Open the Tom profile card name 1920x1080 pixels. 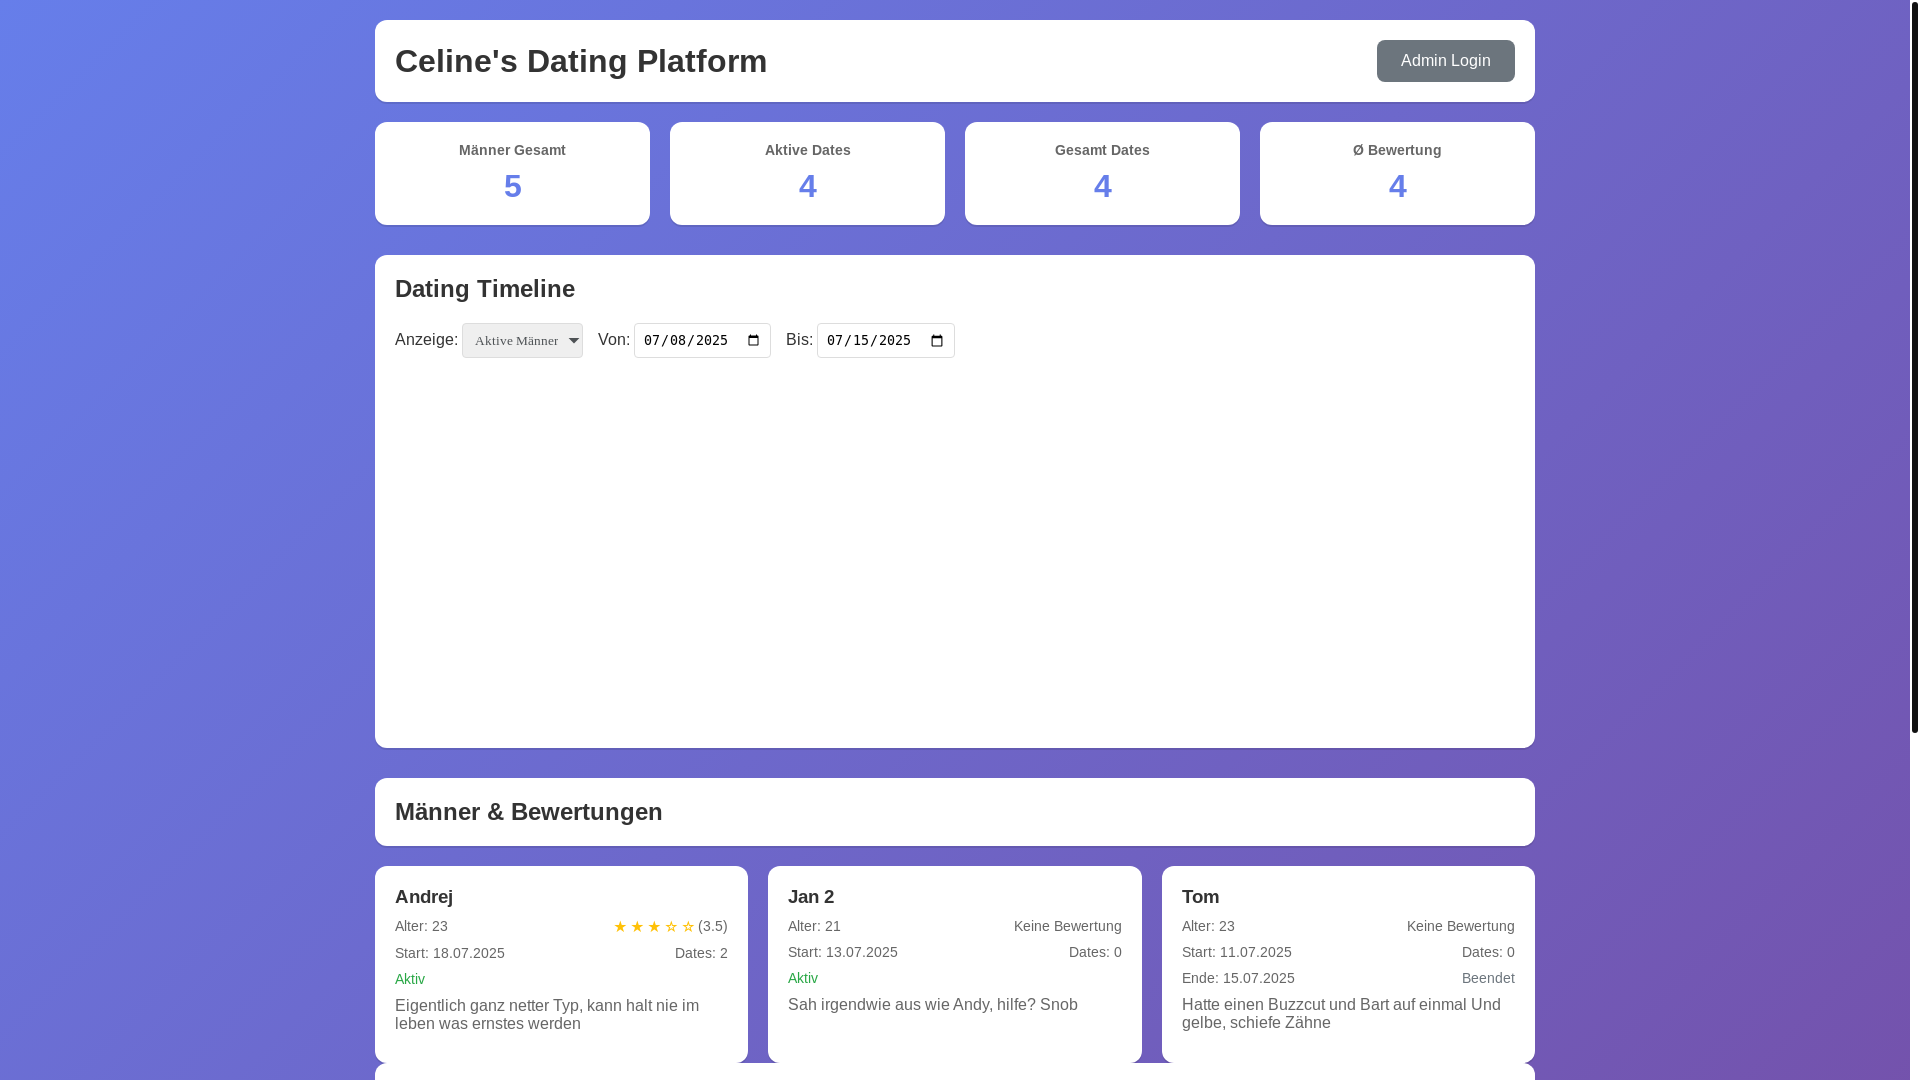(1200, 897)
